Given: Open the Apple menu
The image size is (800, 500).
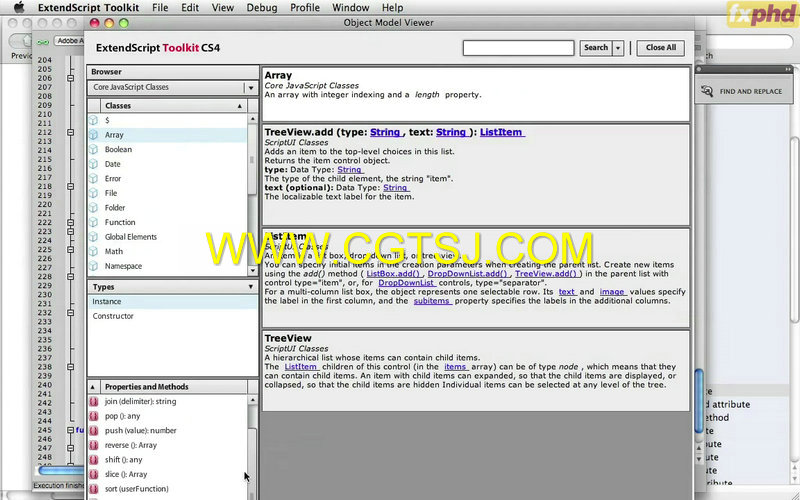Looking at the screenshot, I should [x=19, y=7].
